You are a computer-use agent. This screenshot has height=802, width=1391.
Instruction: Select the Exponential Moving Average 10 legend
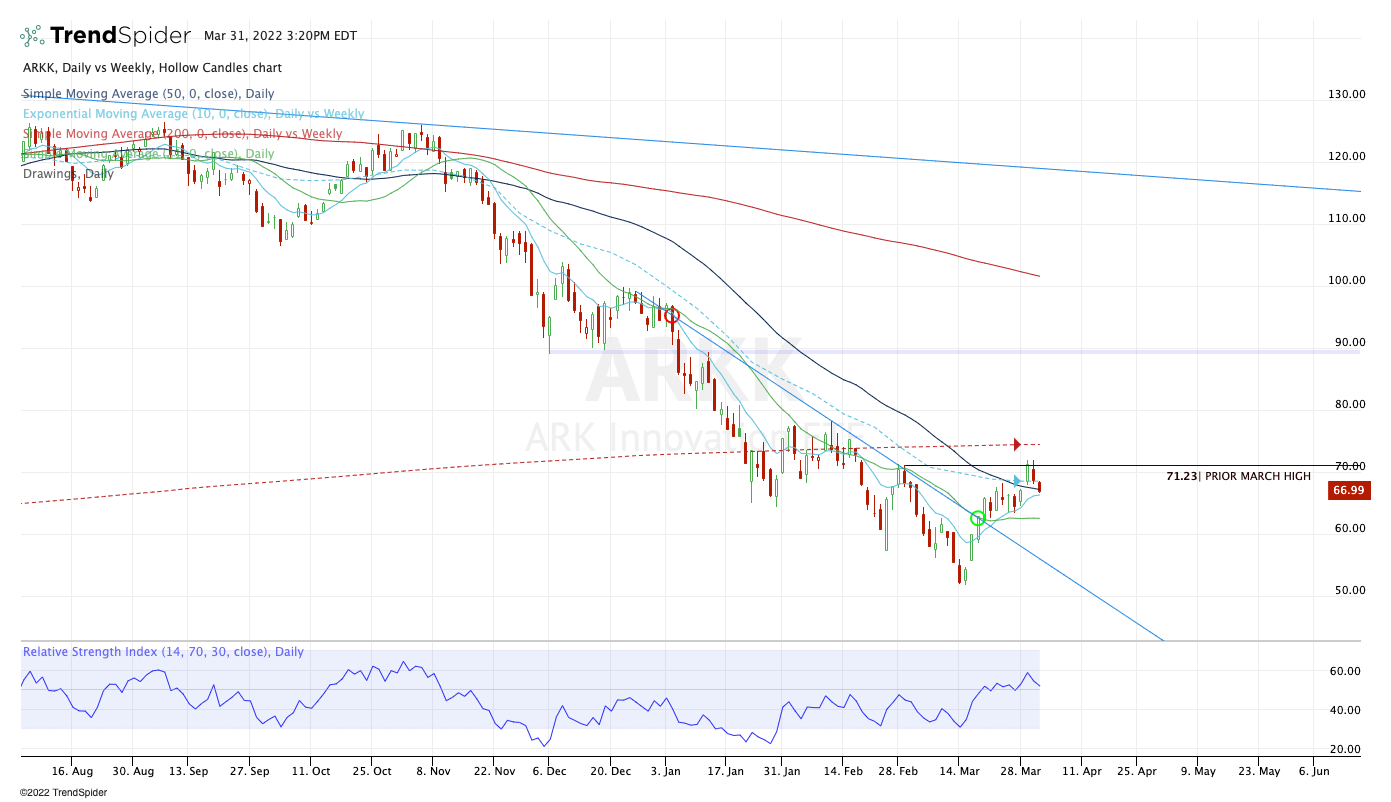[x=193, y=114]
